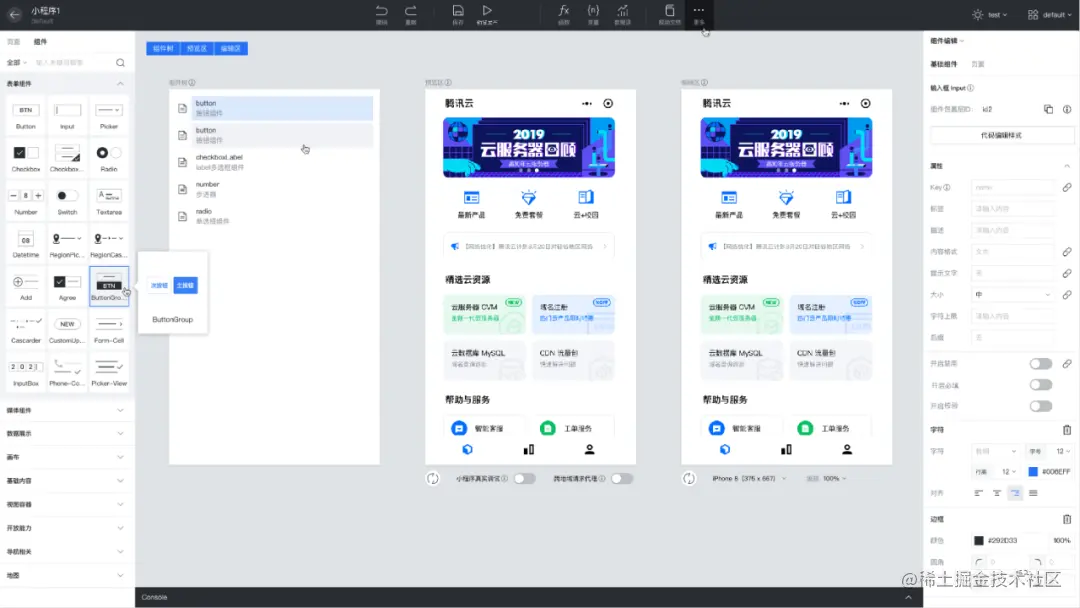Collapse the form components section chevron
Viewport: 1080px width, 608px height.
point(121,83)
